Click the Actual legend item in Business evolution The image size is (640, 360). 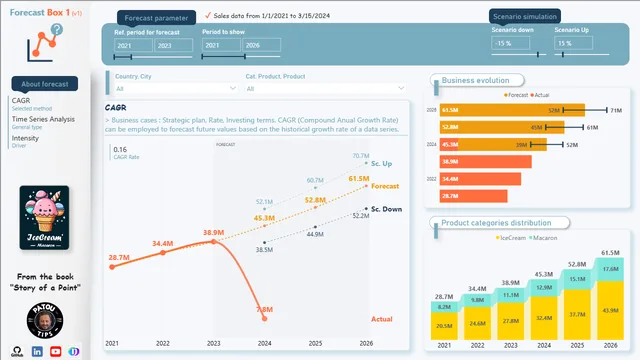[x=540, y=95]
